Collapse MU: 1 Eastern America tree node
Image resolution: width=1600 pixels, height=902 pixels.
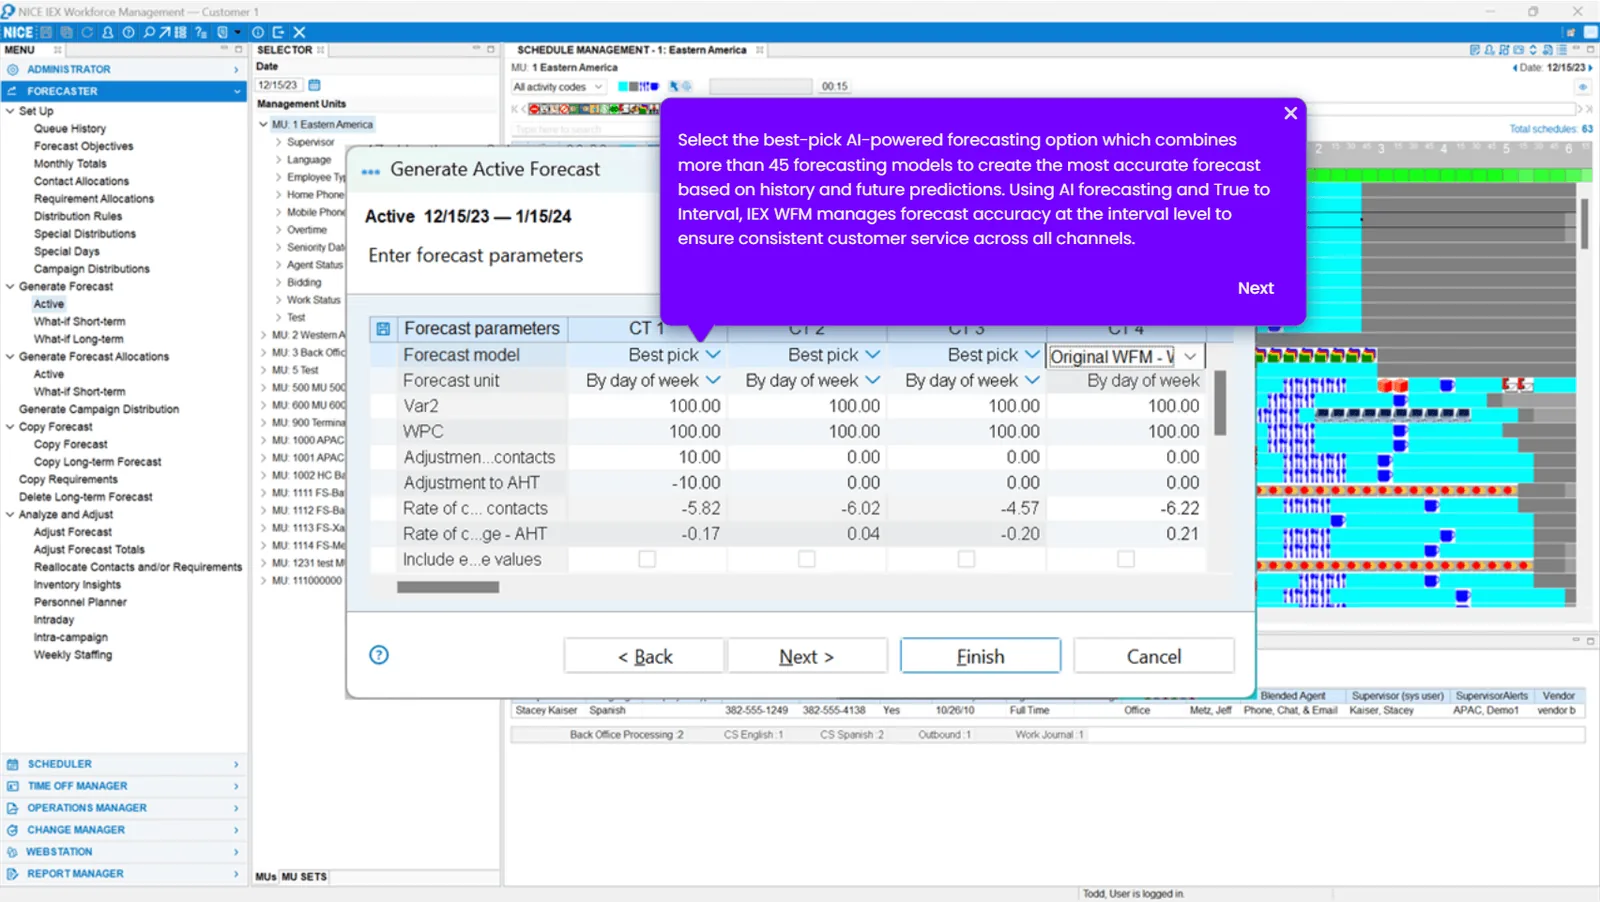[264, 125]
